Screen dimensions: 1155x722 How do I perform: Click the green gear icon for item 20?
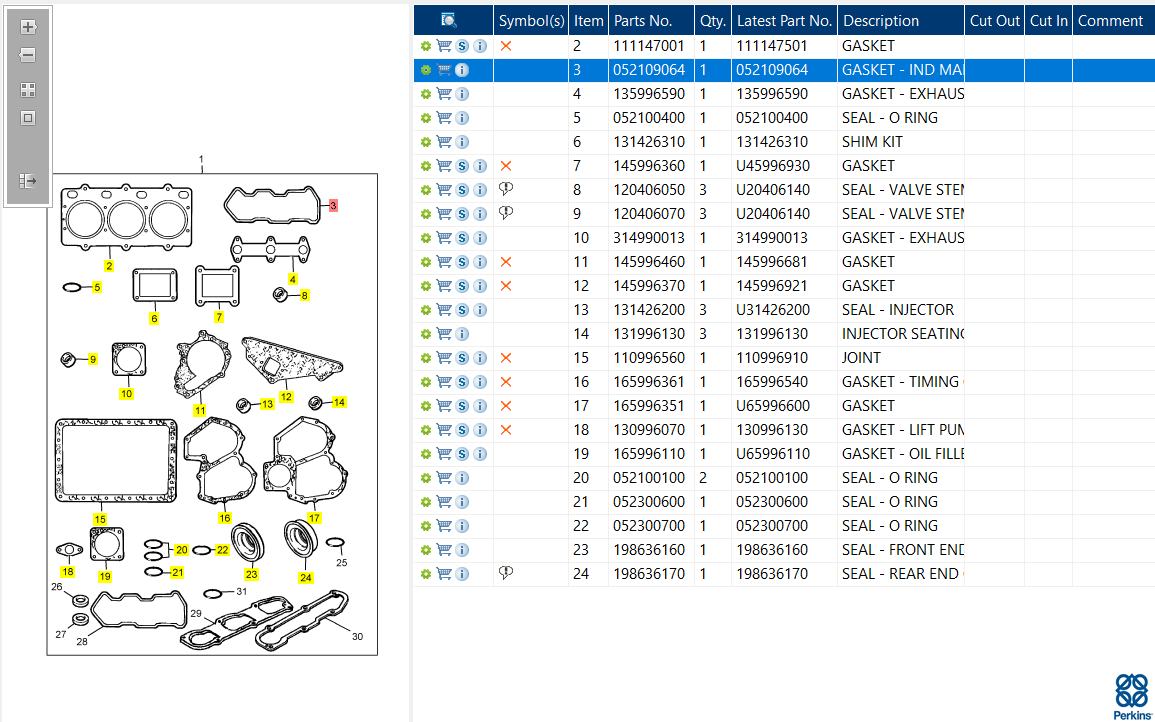click(426, 478)
